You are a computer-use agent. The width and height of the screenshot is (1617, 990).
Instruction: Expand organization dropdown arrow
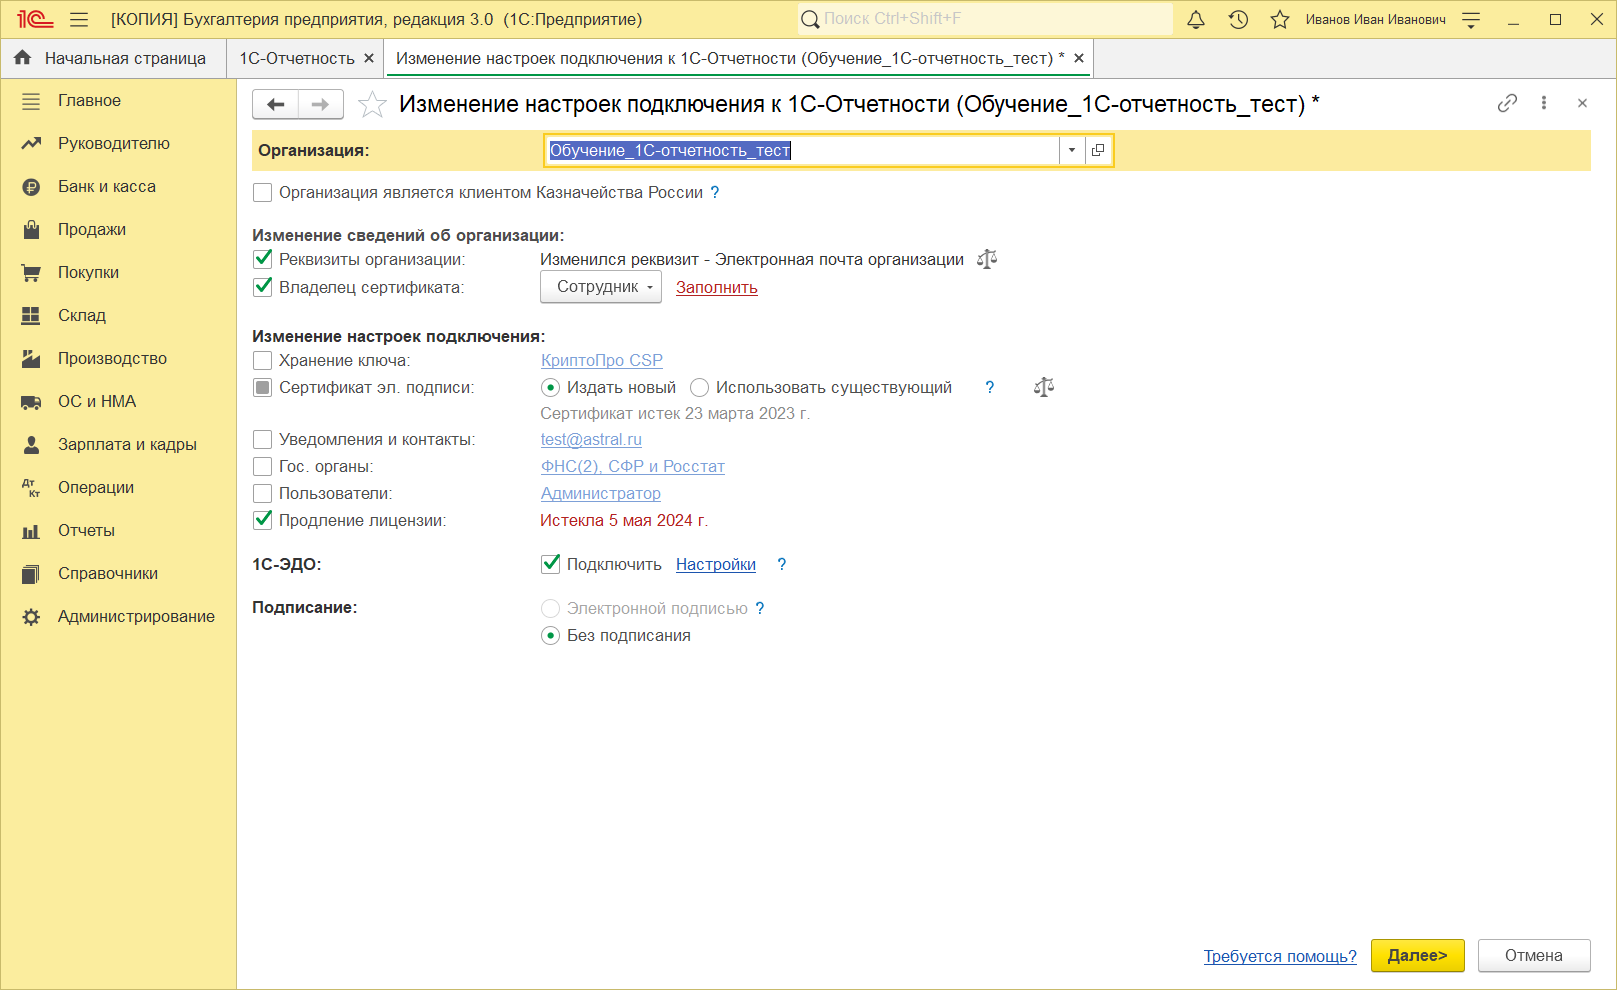point(1072,150)
